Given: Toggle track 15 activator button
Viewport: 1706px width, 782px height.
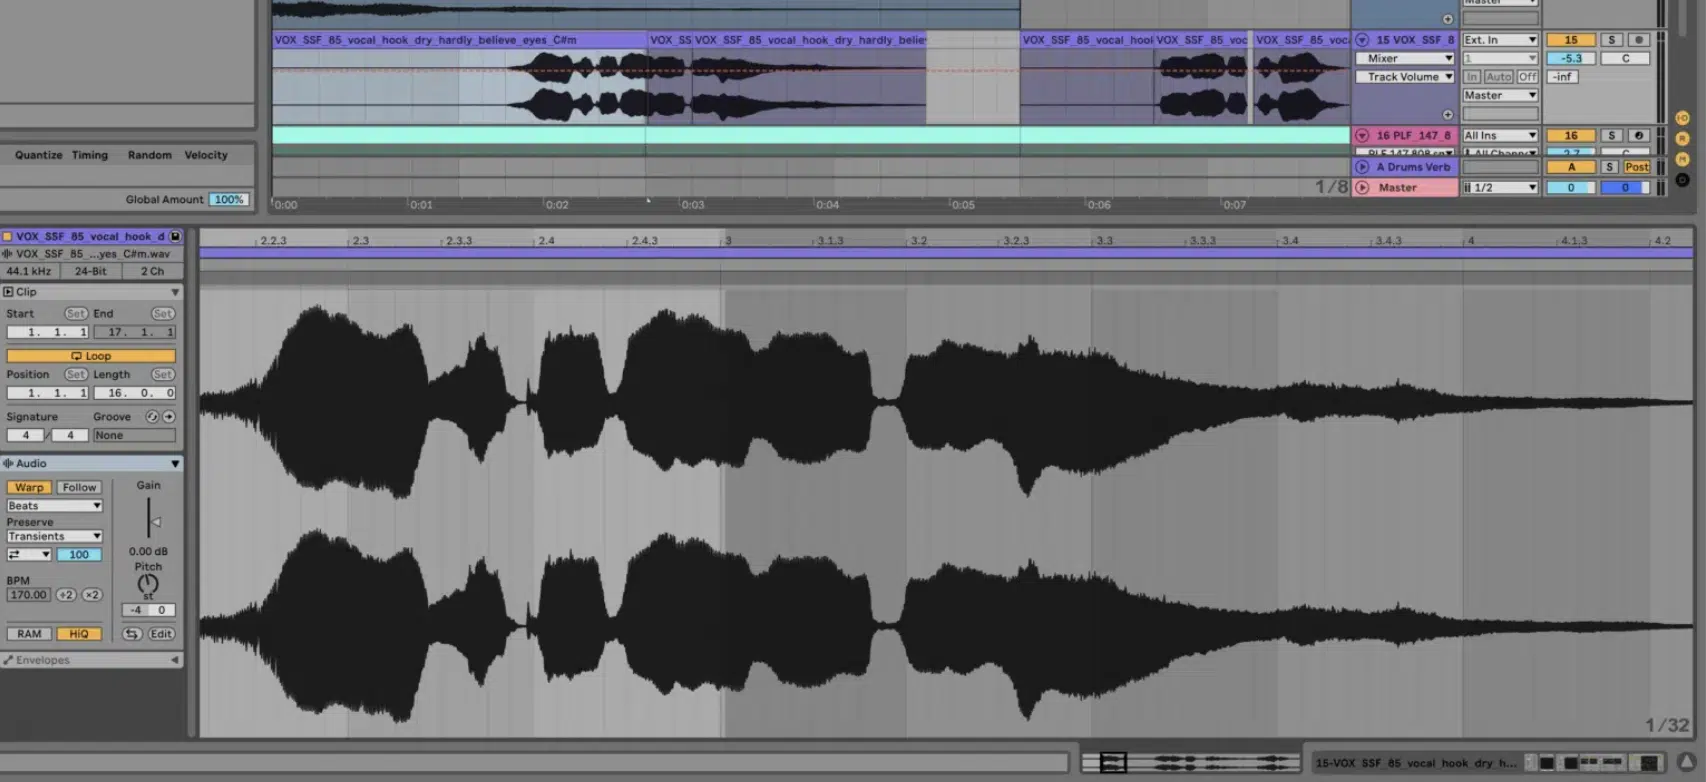Looking at the screenshot, I should (x=1571, y=40).
